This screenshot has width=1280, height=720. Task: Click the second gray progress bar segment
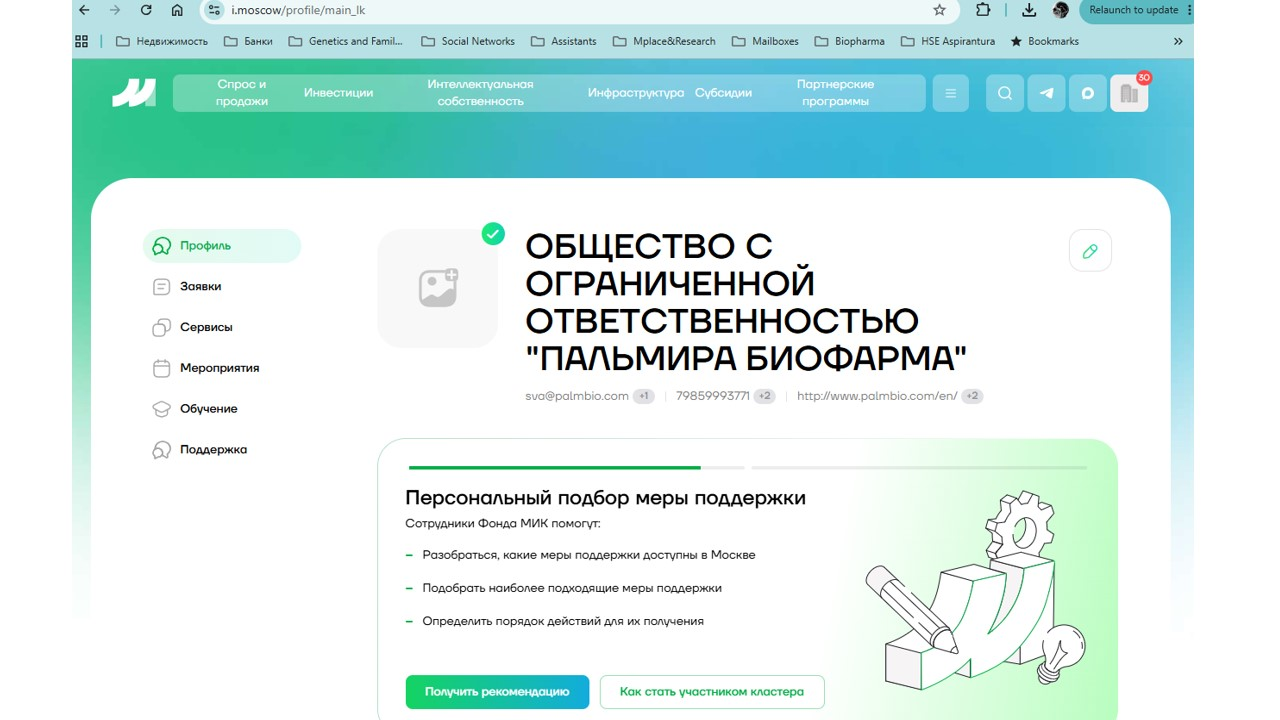click(919, 467)
